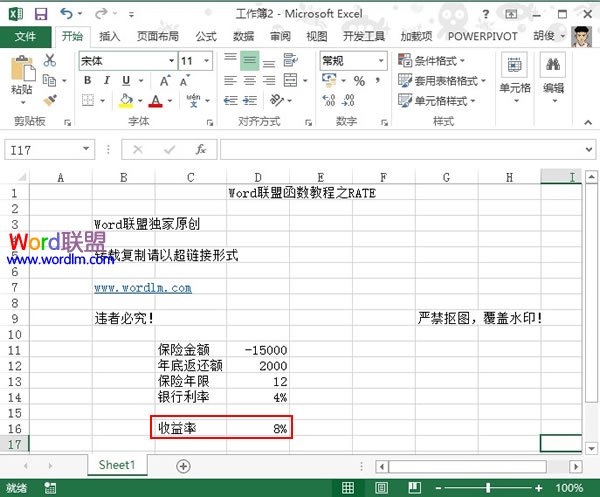
Task: Toggle align text left
Action: pyautogui.click(x=230, y=80)
